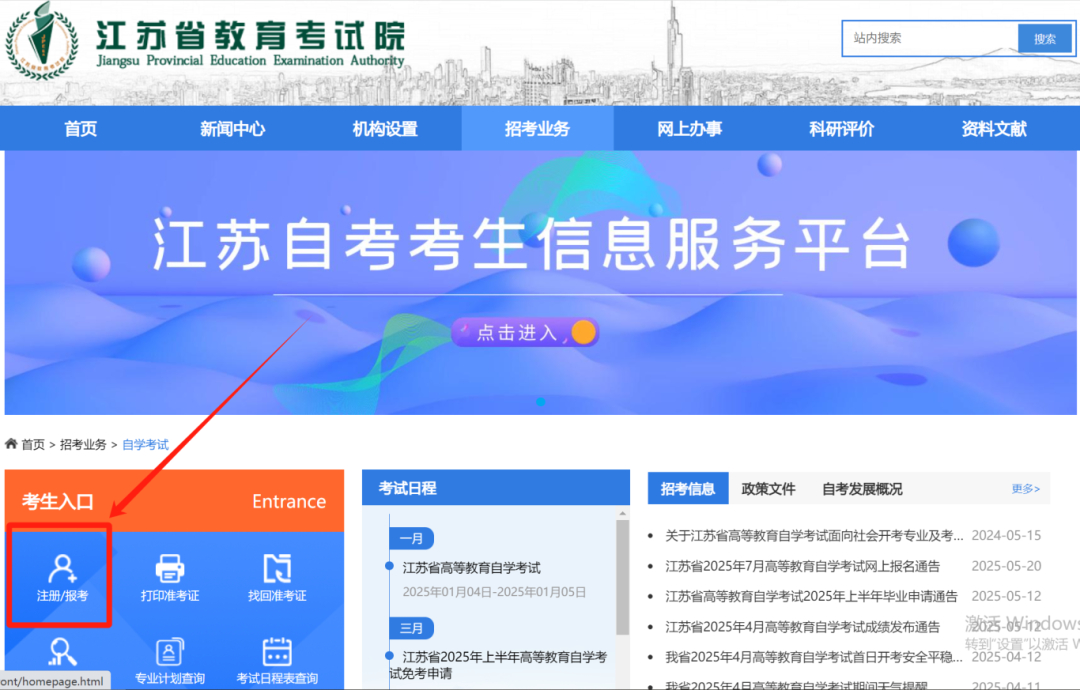Click 首页 text in the breadcrumb
Viewport: 1080px width, 690px height.
pyautogui.click(x=33, y=444)
